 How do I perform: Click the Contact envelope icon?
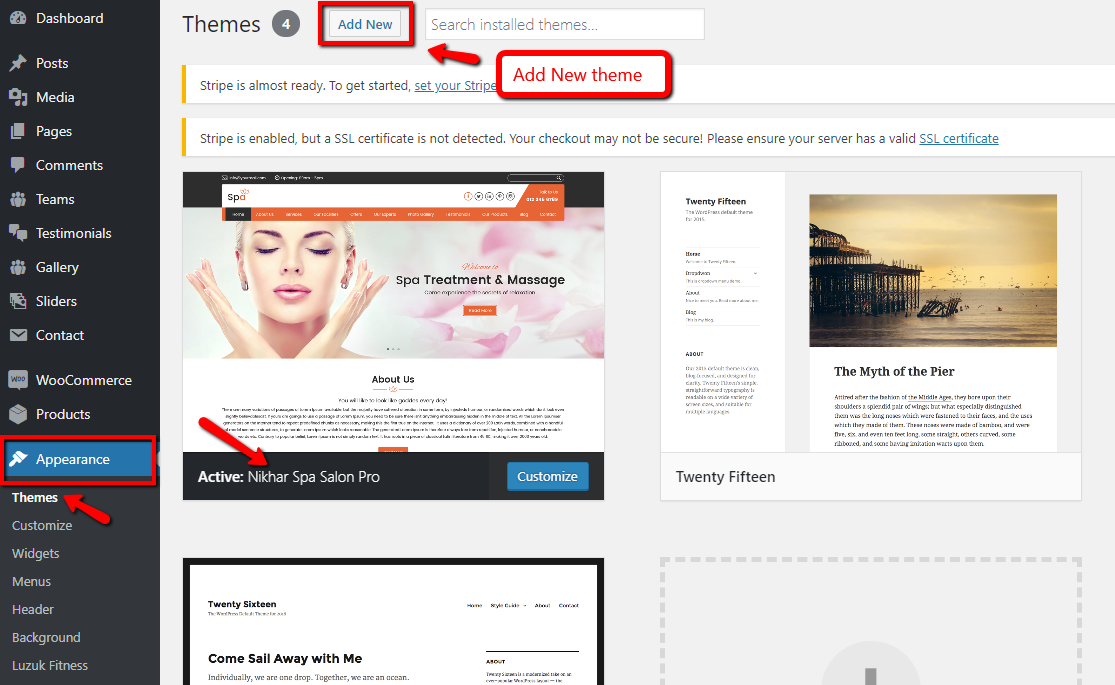coord(18,335)
